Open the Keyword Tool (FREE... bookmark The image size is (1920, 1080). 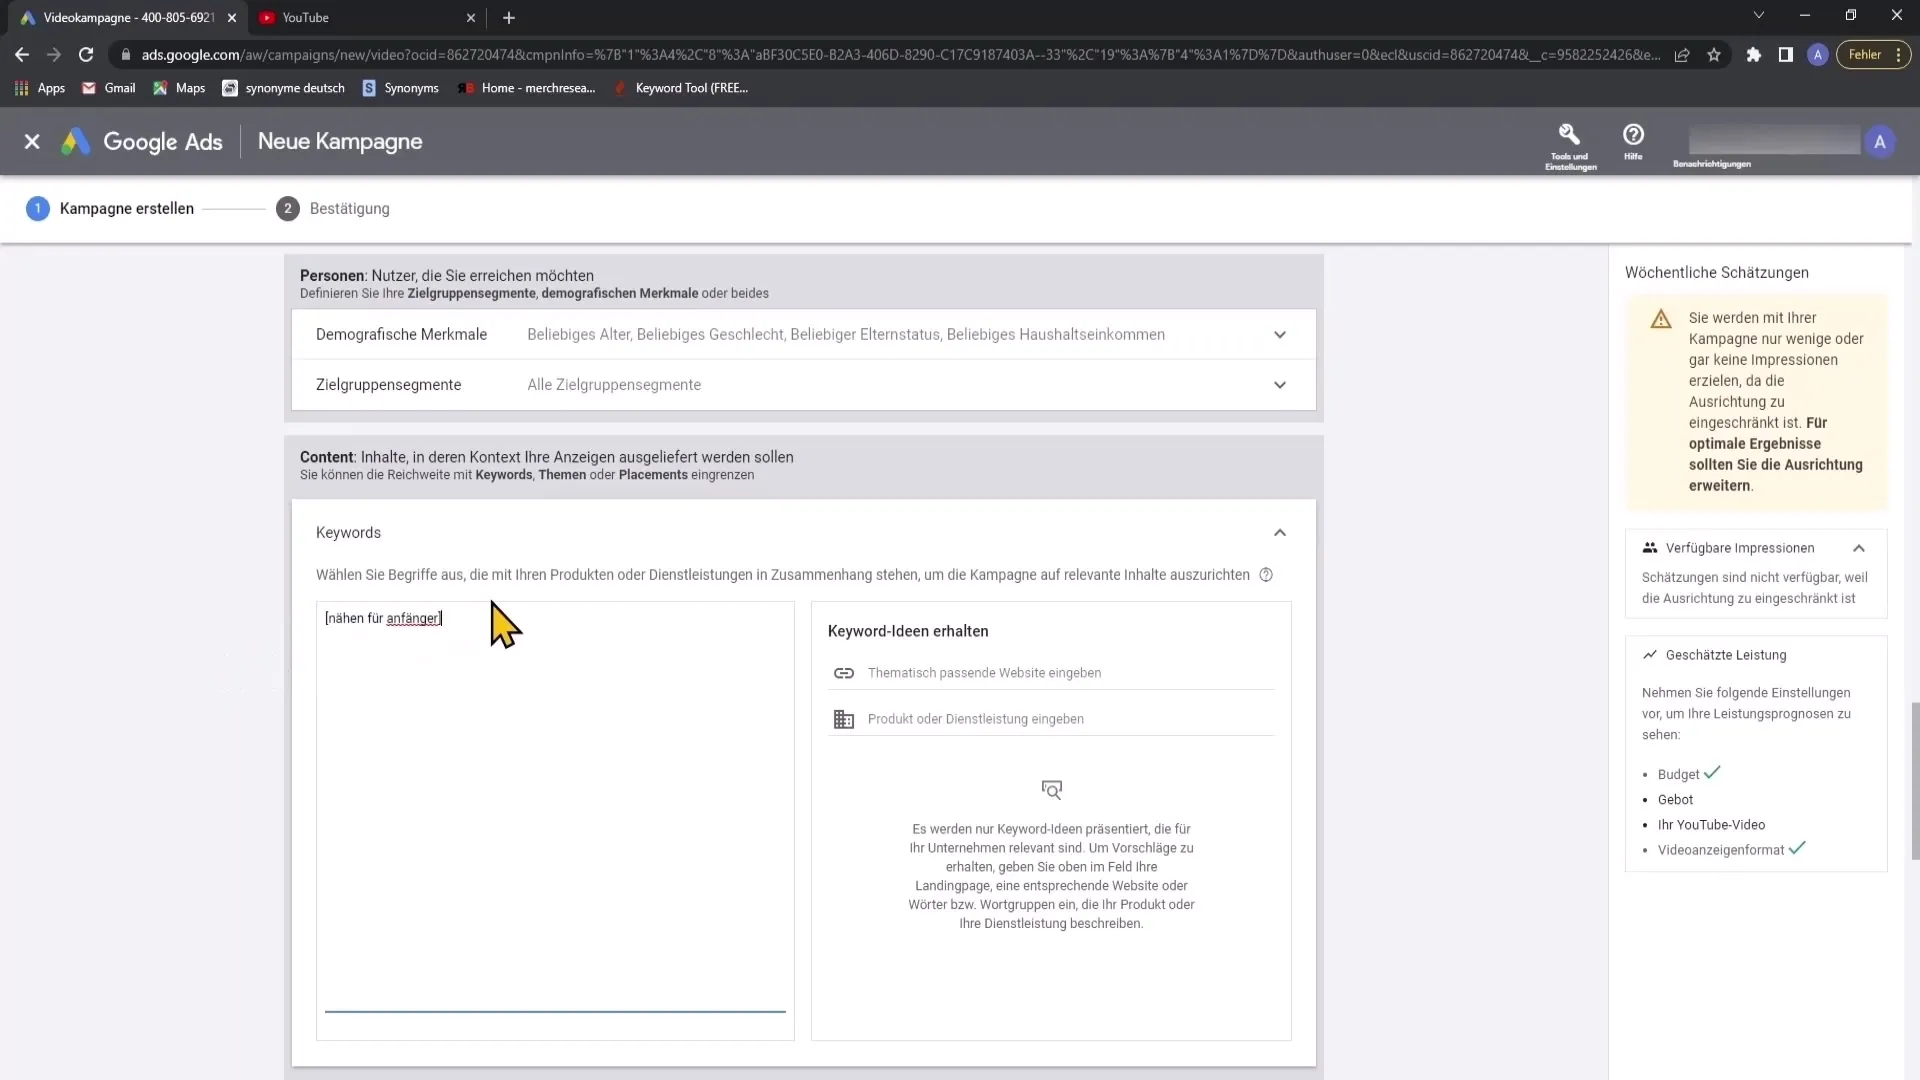click(x=680, y=88)
